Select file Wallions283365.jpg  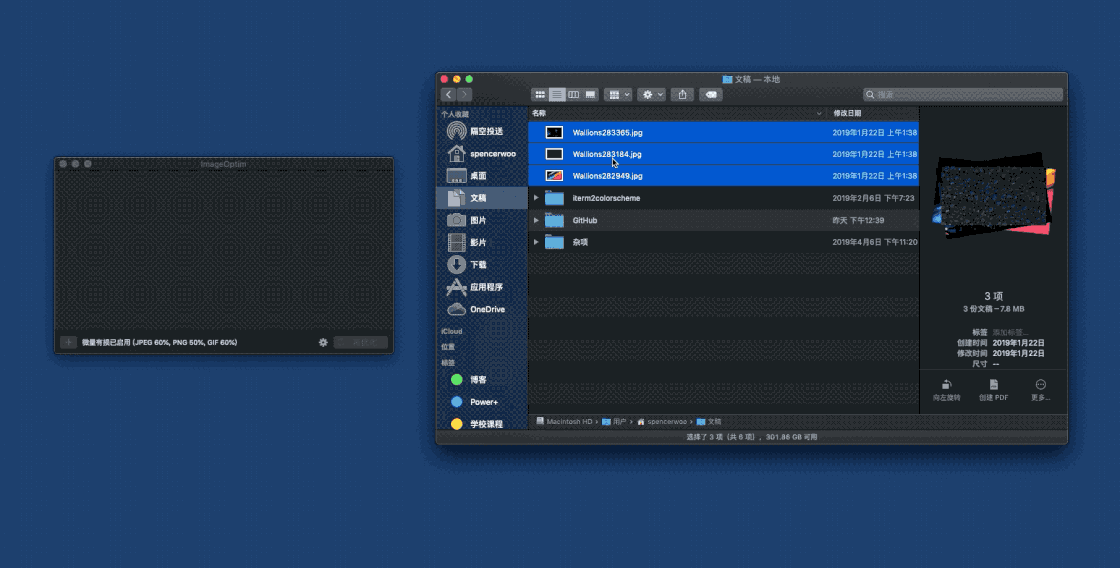[724, 132]
